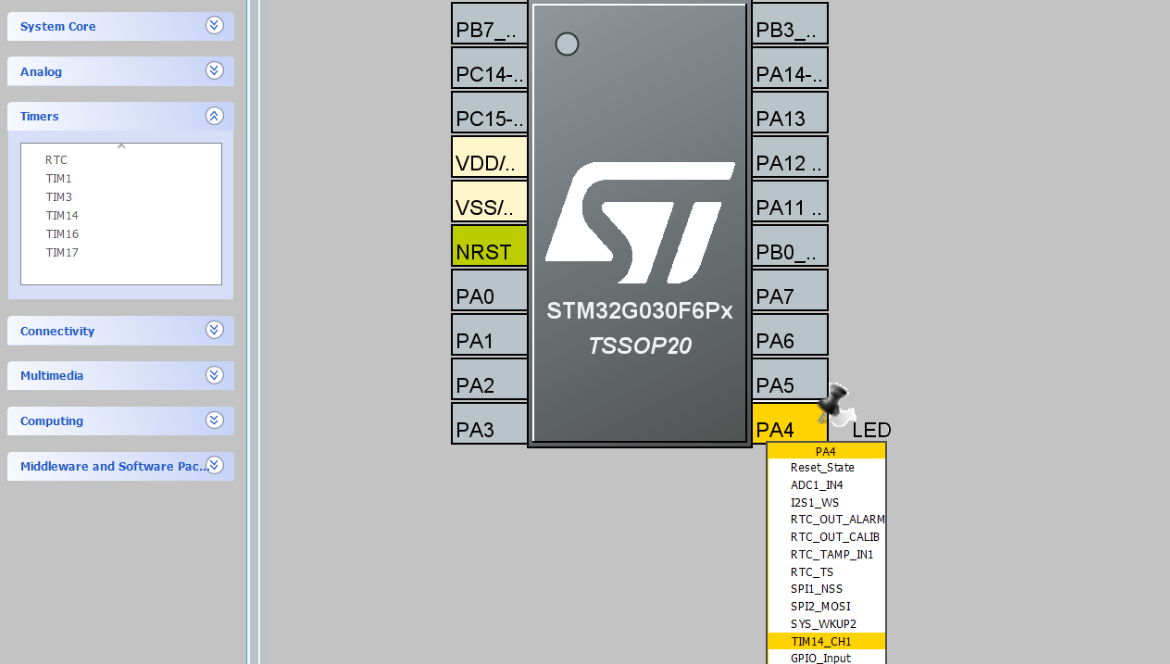Click the PB7 pin on chip
1170x664 pixels.
(x=489, y=24)
